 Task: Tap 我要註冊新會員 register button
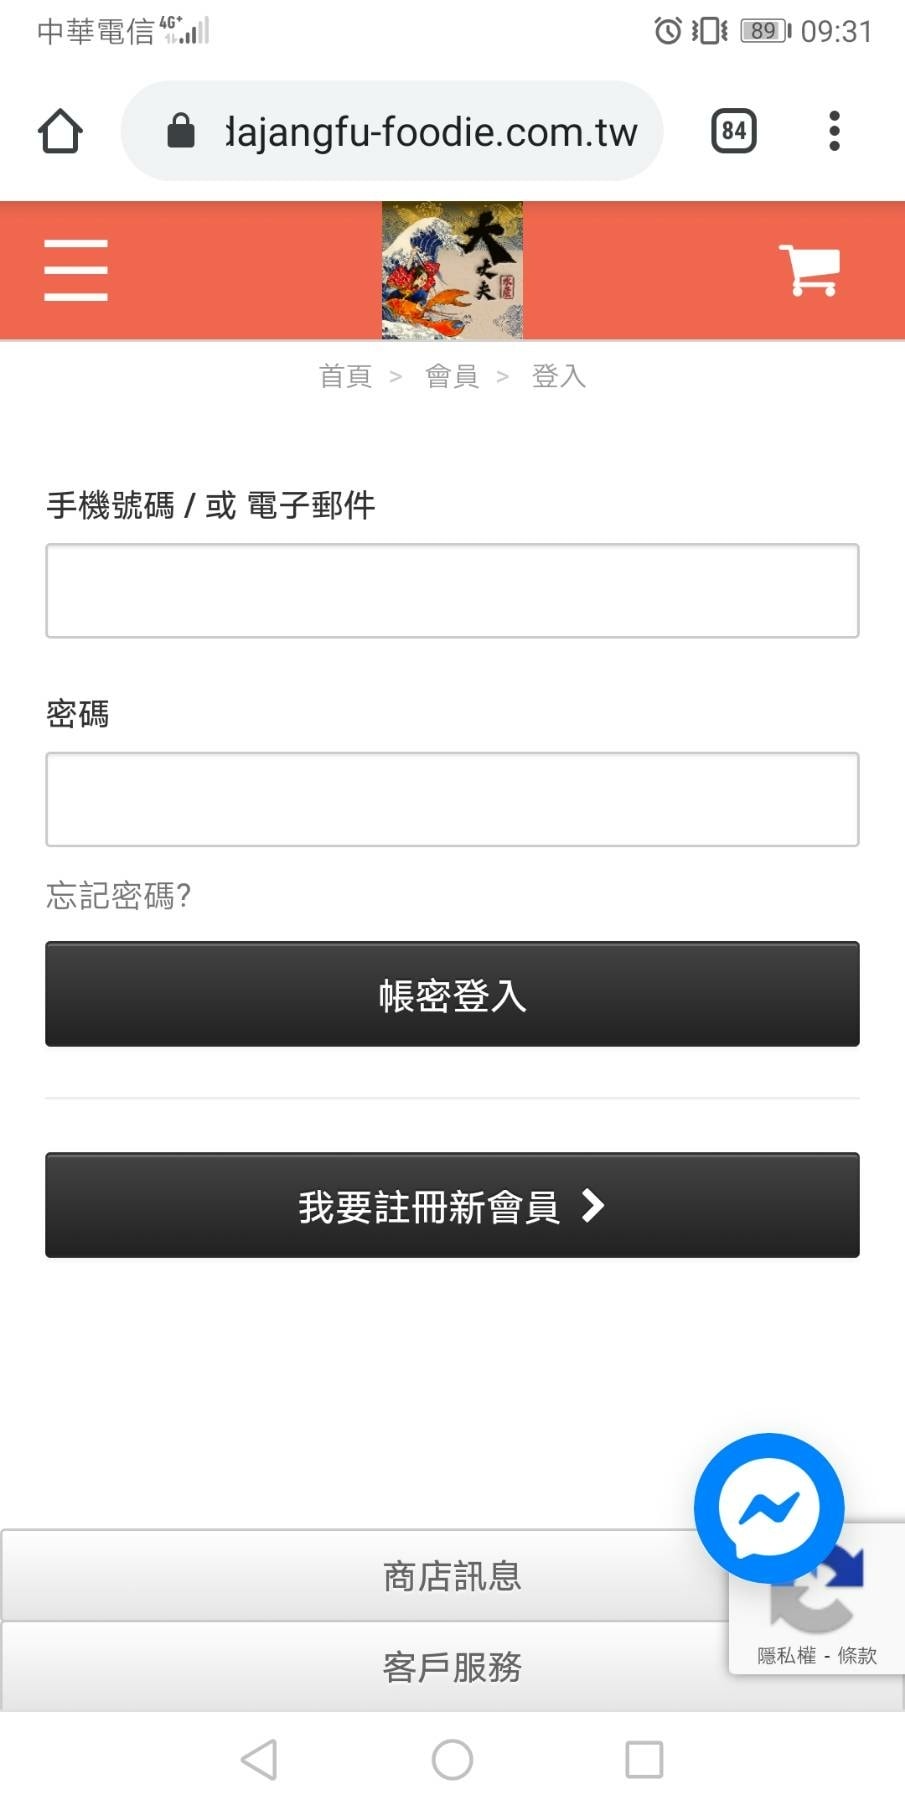coord(452,1205)
